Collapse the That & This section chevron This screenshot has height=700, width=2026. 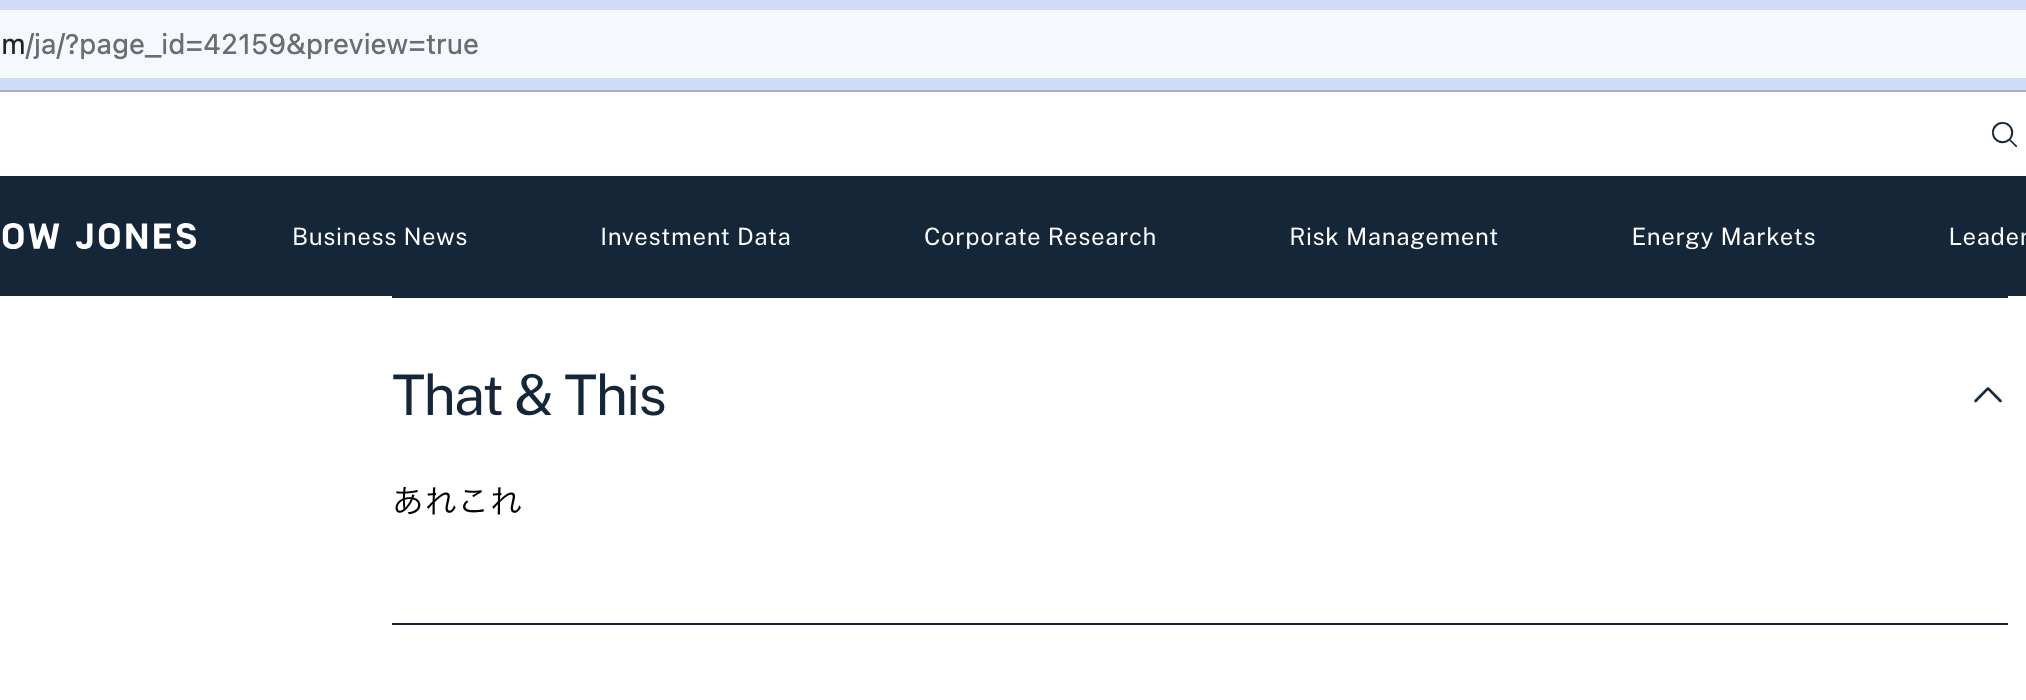1987,395
